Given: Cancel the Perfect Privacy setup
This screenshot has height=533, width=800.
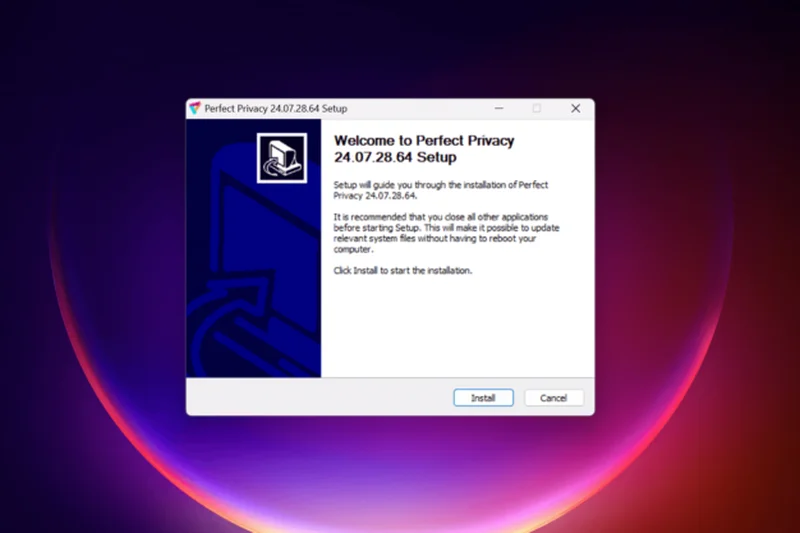Looking at the screenshot, I should (554, 398).
